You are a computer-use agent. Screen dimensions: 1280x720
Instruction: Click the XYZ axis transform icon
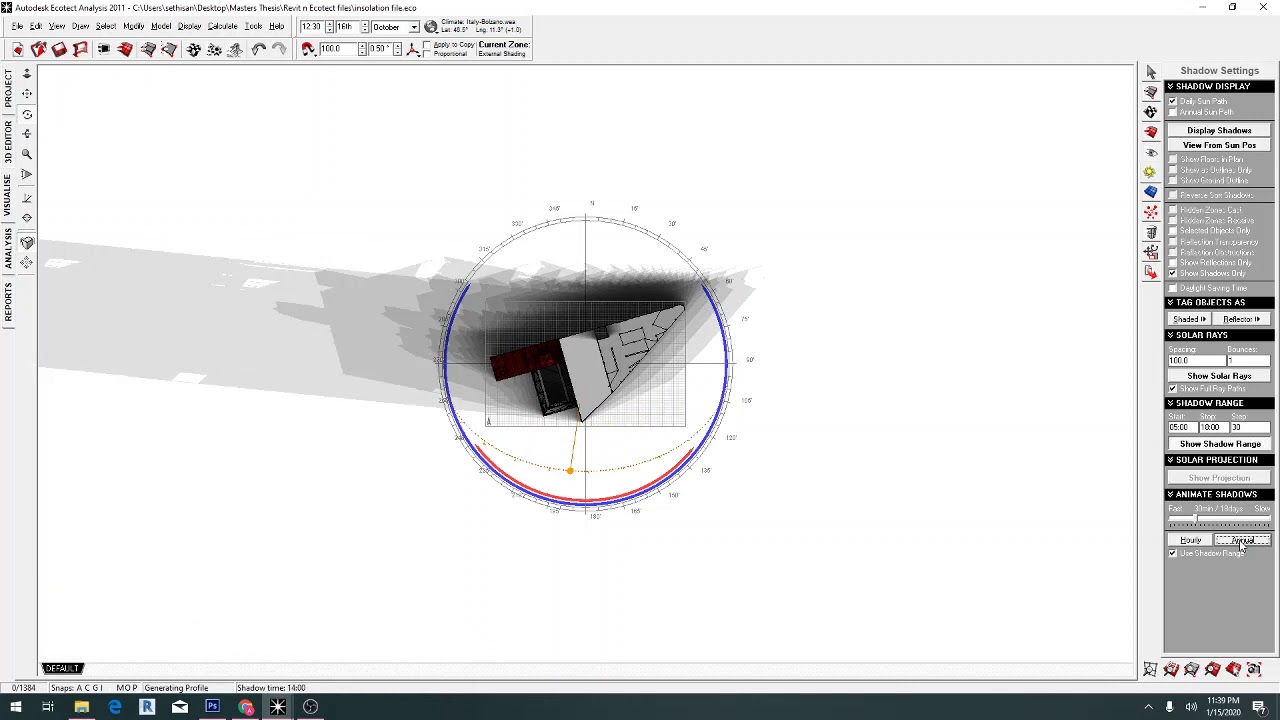(412, 49)
